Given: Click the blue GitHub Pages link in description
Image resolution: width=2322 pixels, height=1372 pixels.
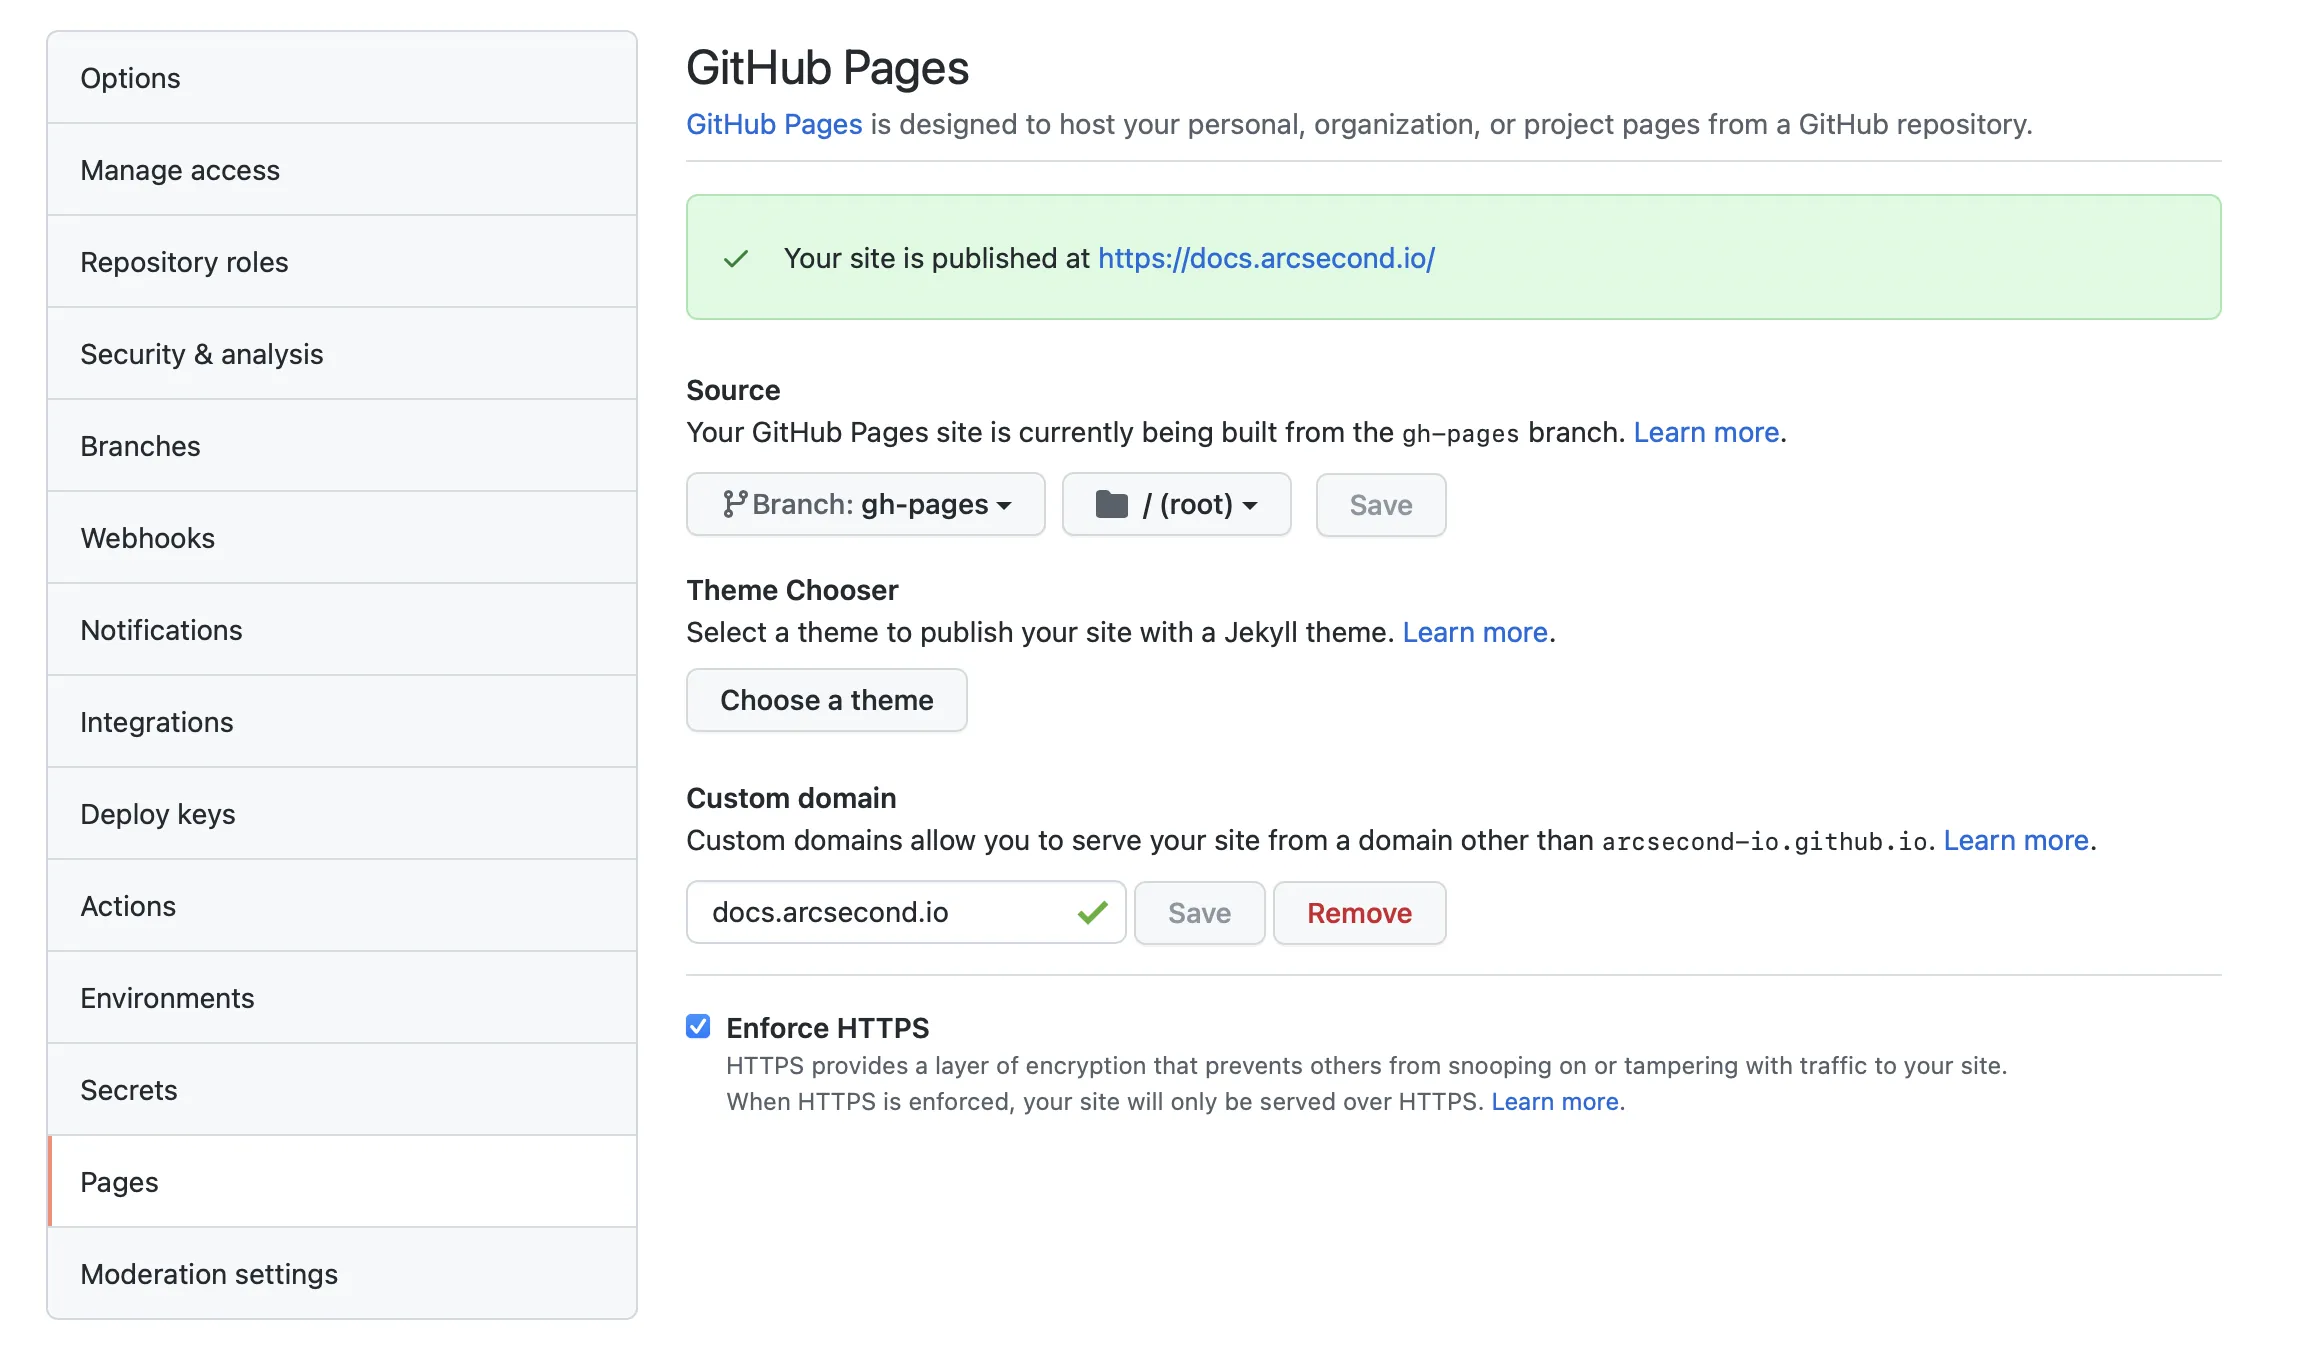Looking at the screenshot, I should click(x=774, y=124).
